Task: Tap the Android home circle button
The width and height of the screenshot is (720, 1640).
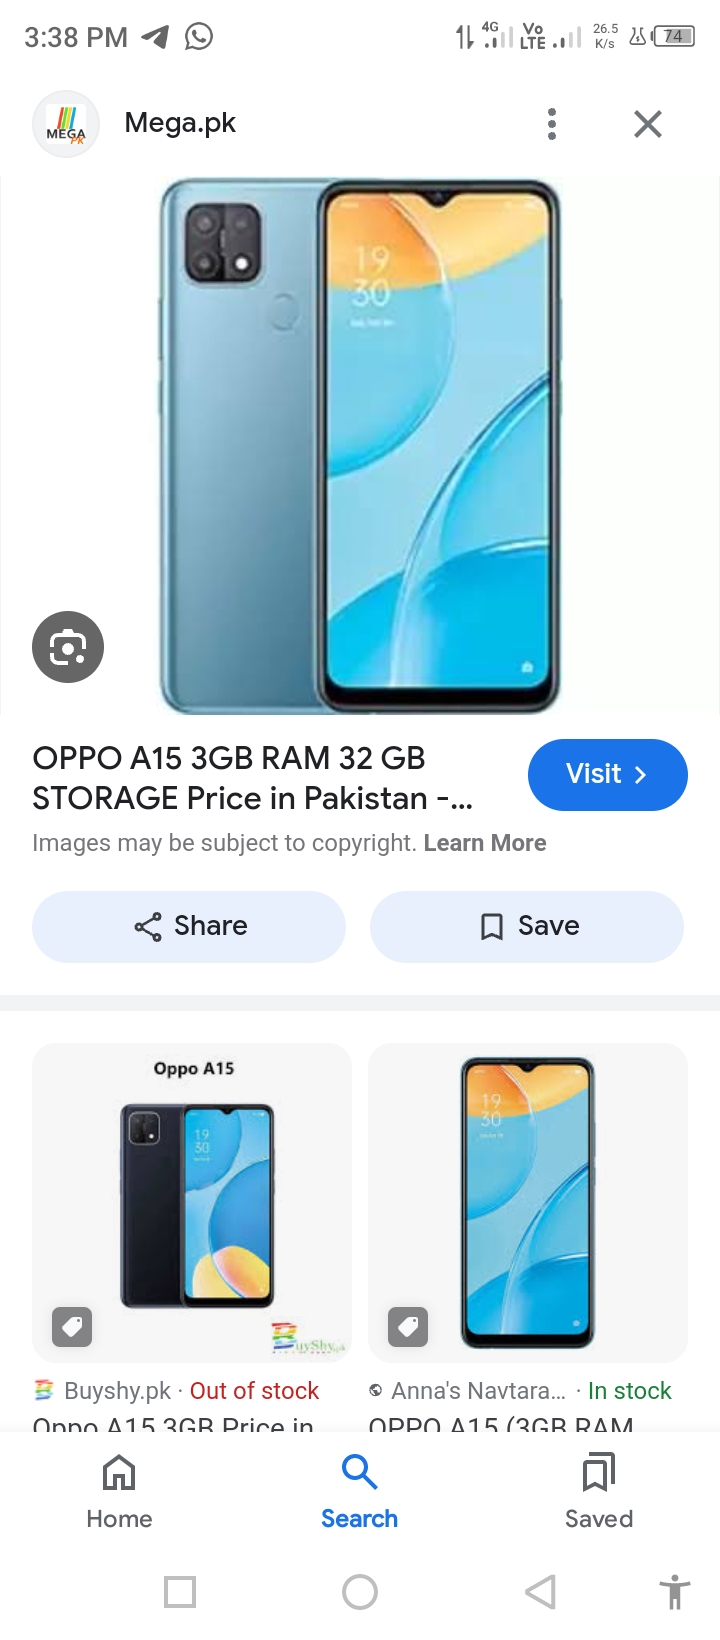Action: click(360, 1591)
